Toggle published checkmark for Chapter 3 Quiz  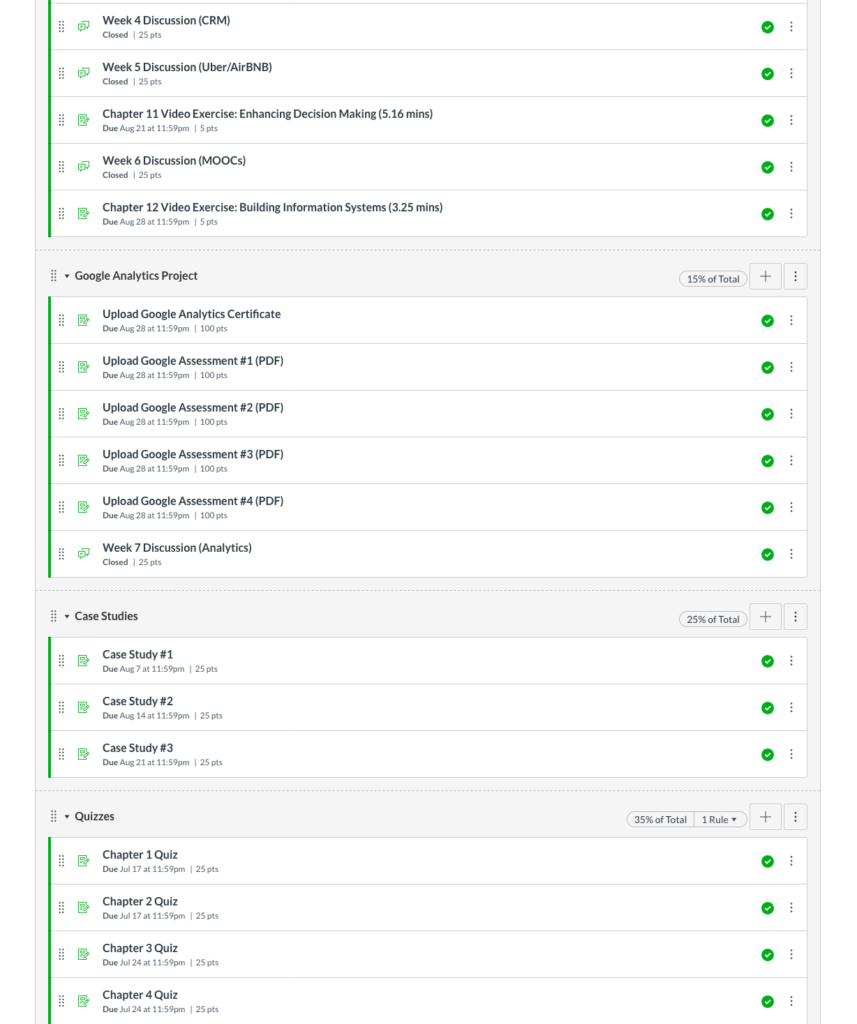point(767,955)
